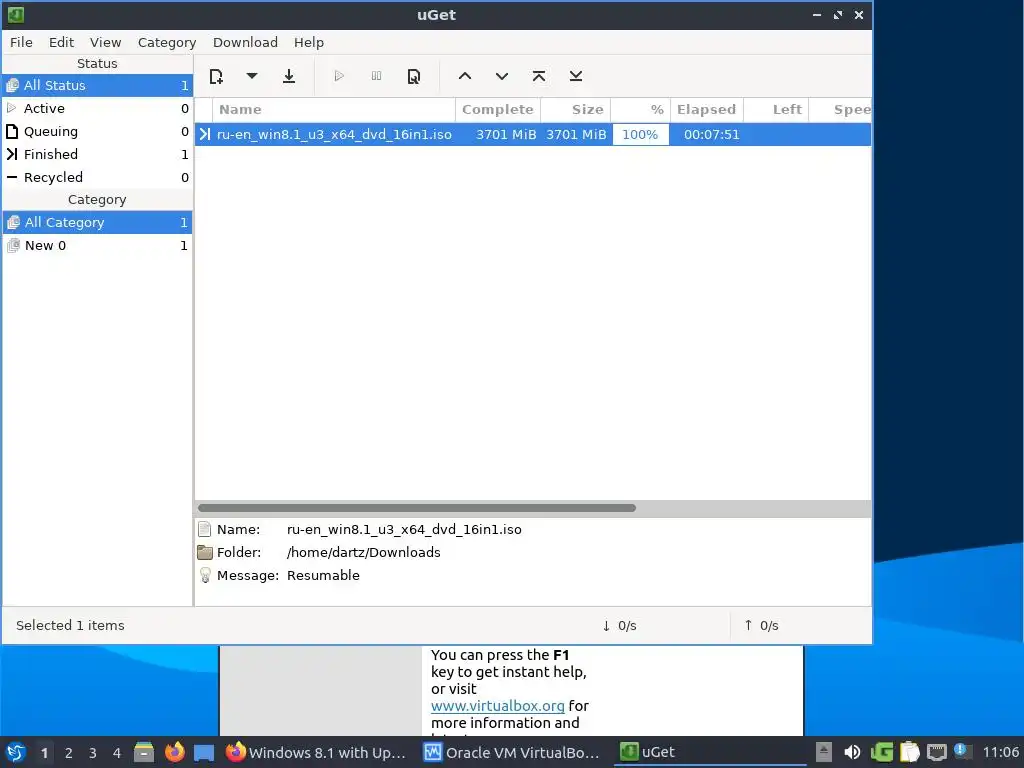Image resolution: width=1024 pixels, height=768 pixels.
Task: Click the Left column header
Action: coord(776,110)
